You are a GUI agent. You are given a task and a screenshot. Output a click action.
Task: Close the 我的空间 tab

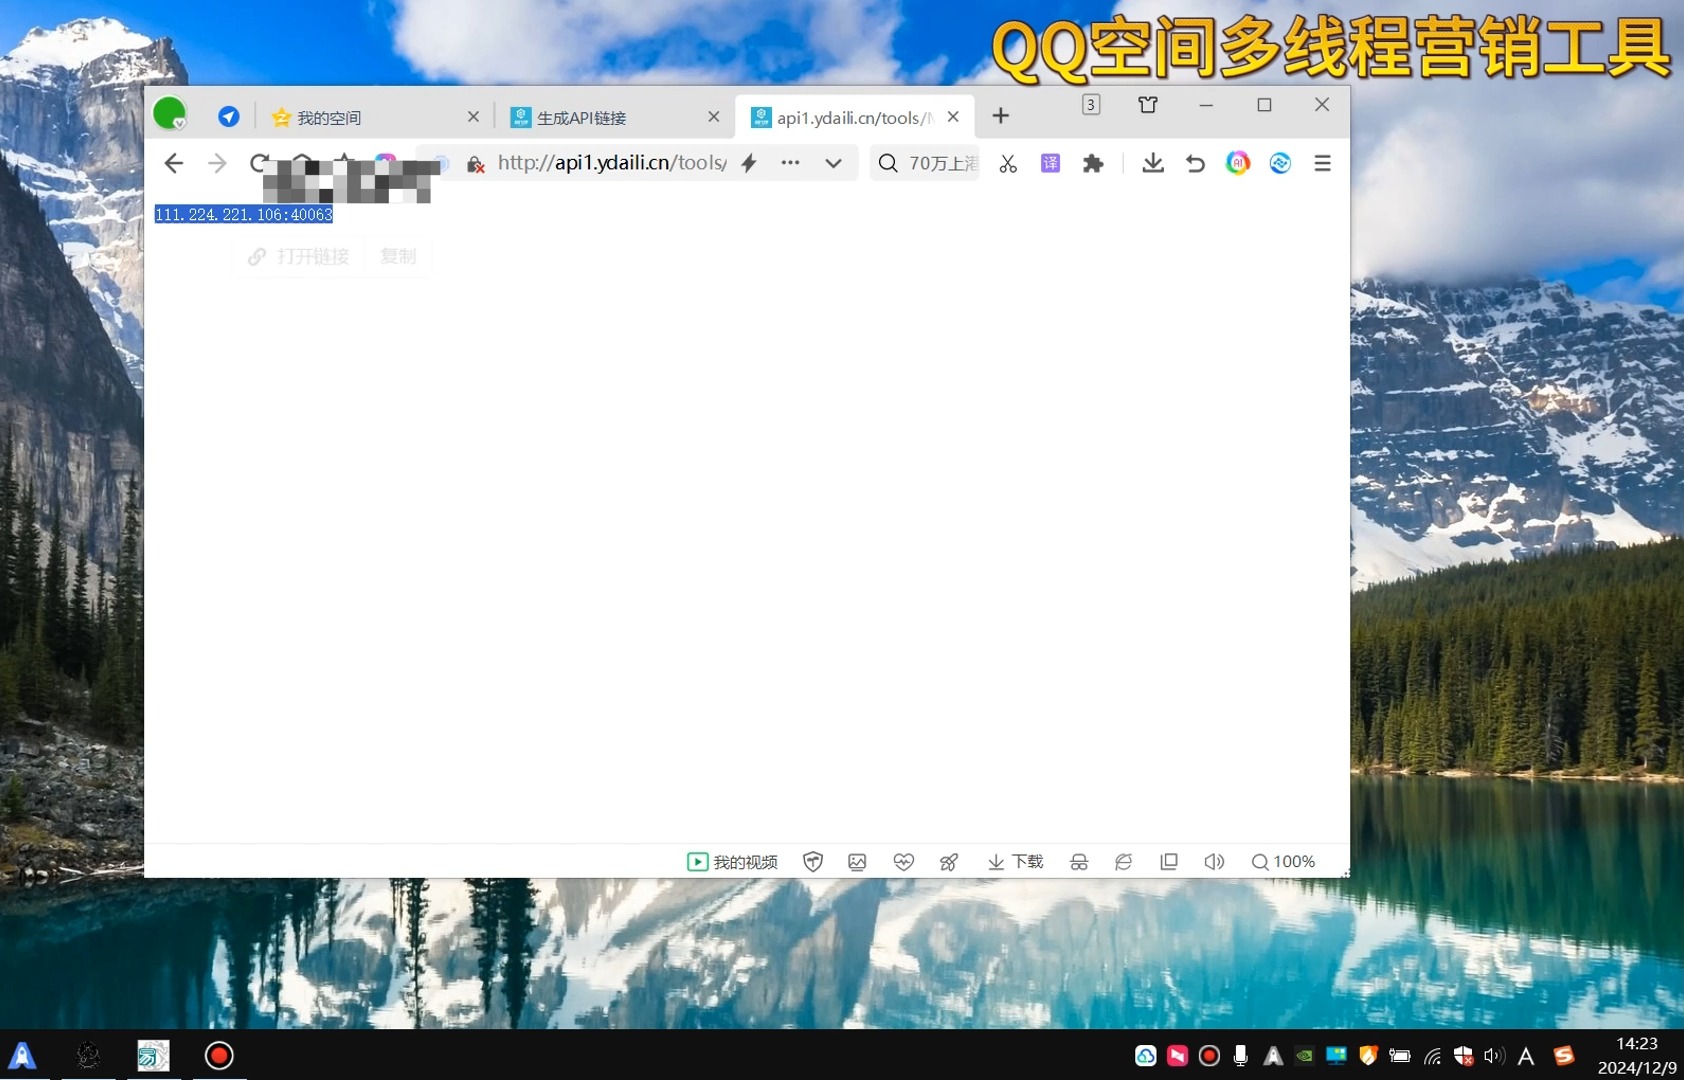pyautogui.click(x=474, y=117)
